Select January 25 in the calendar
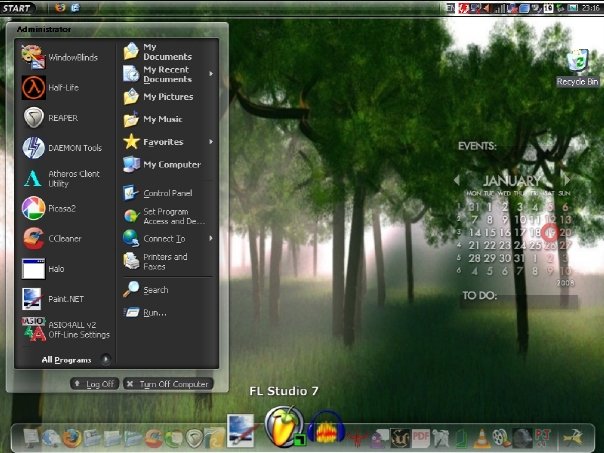The width and height of the screenshot is (604, 453). [x=535, y=245]
